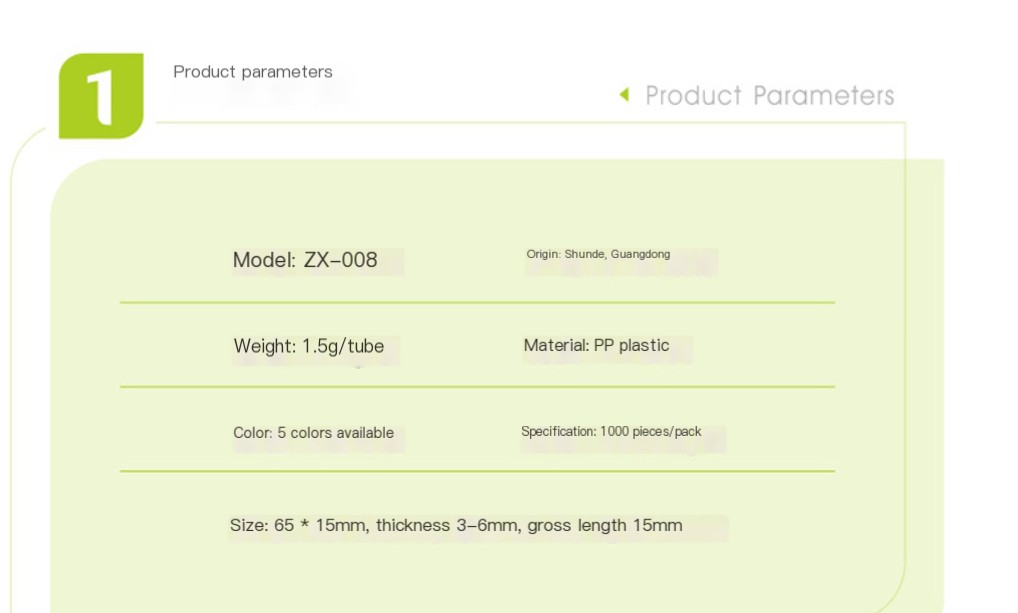The height and width of the screenshot is (613, 1018).
Task: Click the green triangle arrow beside the heading
Action: [x=624, y=95]
